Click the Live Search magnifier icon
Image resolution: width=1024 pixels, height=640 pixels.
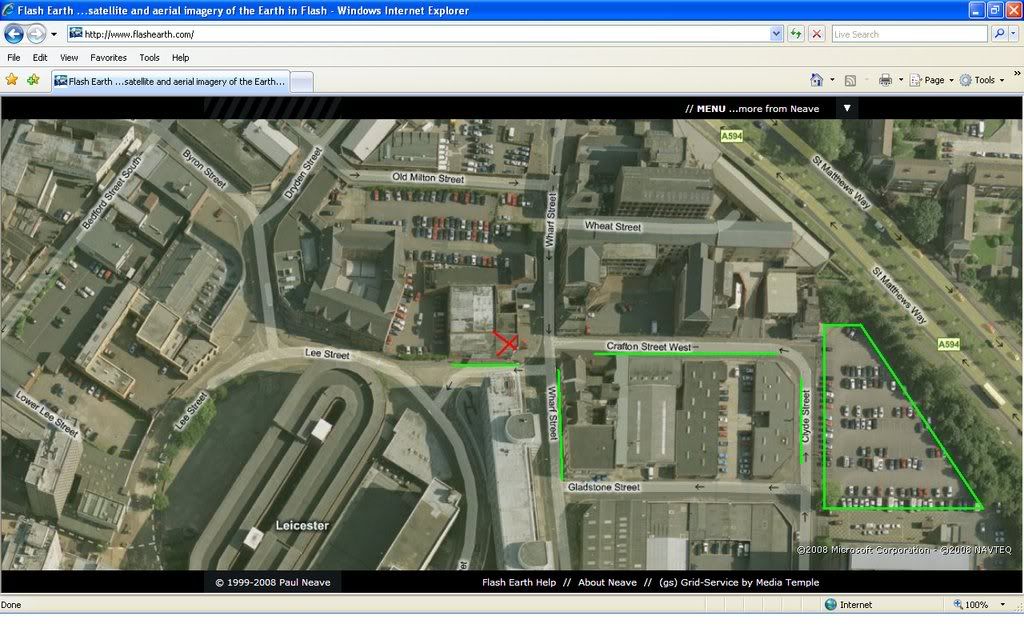(x=999, y=34)
